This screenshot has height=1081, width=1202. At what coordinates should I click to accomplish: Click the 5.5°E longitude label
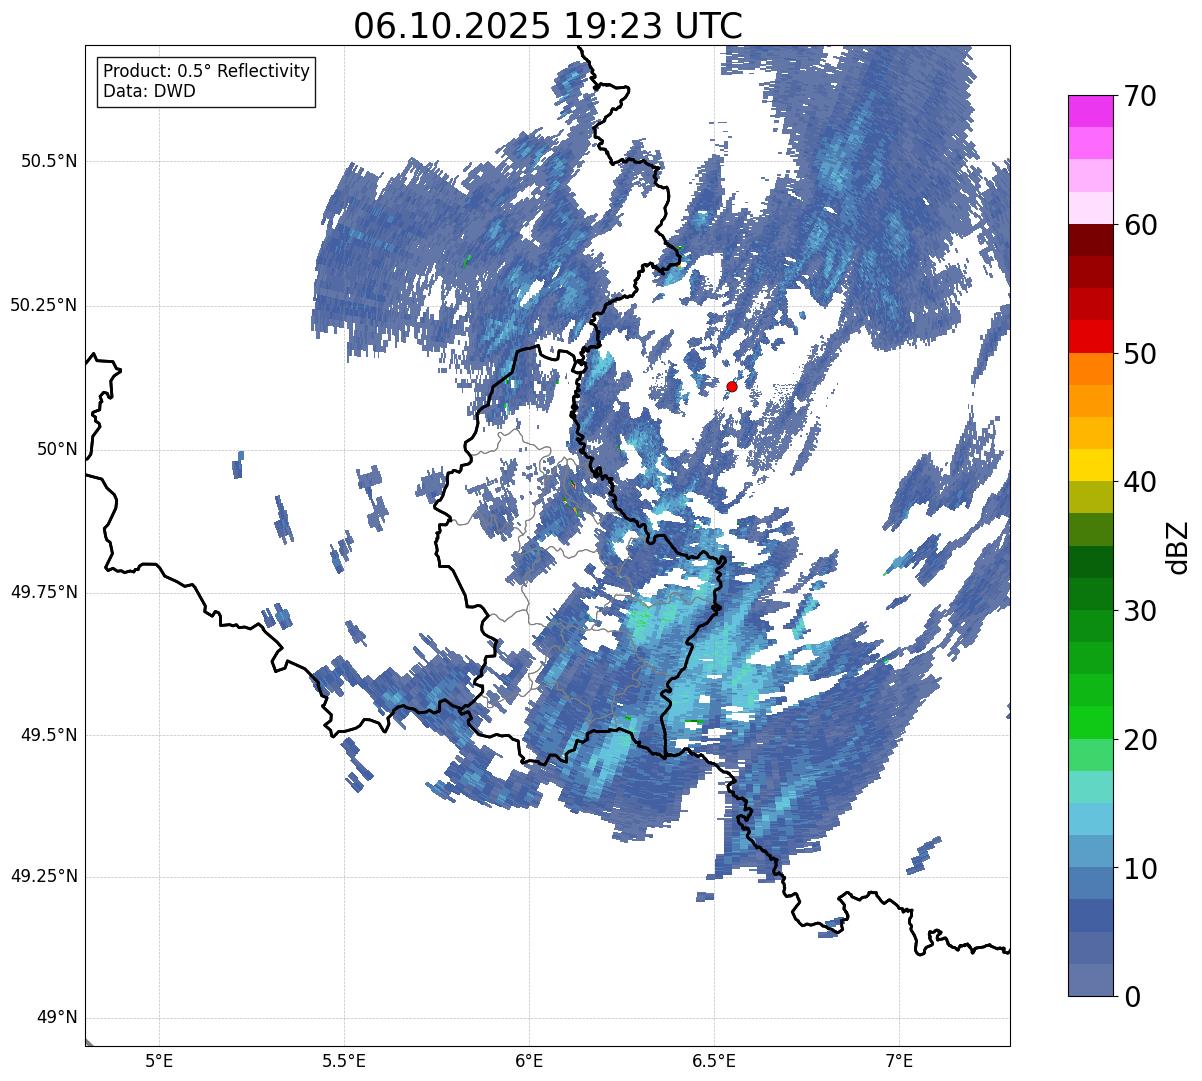coord(344,1061)
